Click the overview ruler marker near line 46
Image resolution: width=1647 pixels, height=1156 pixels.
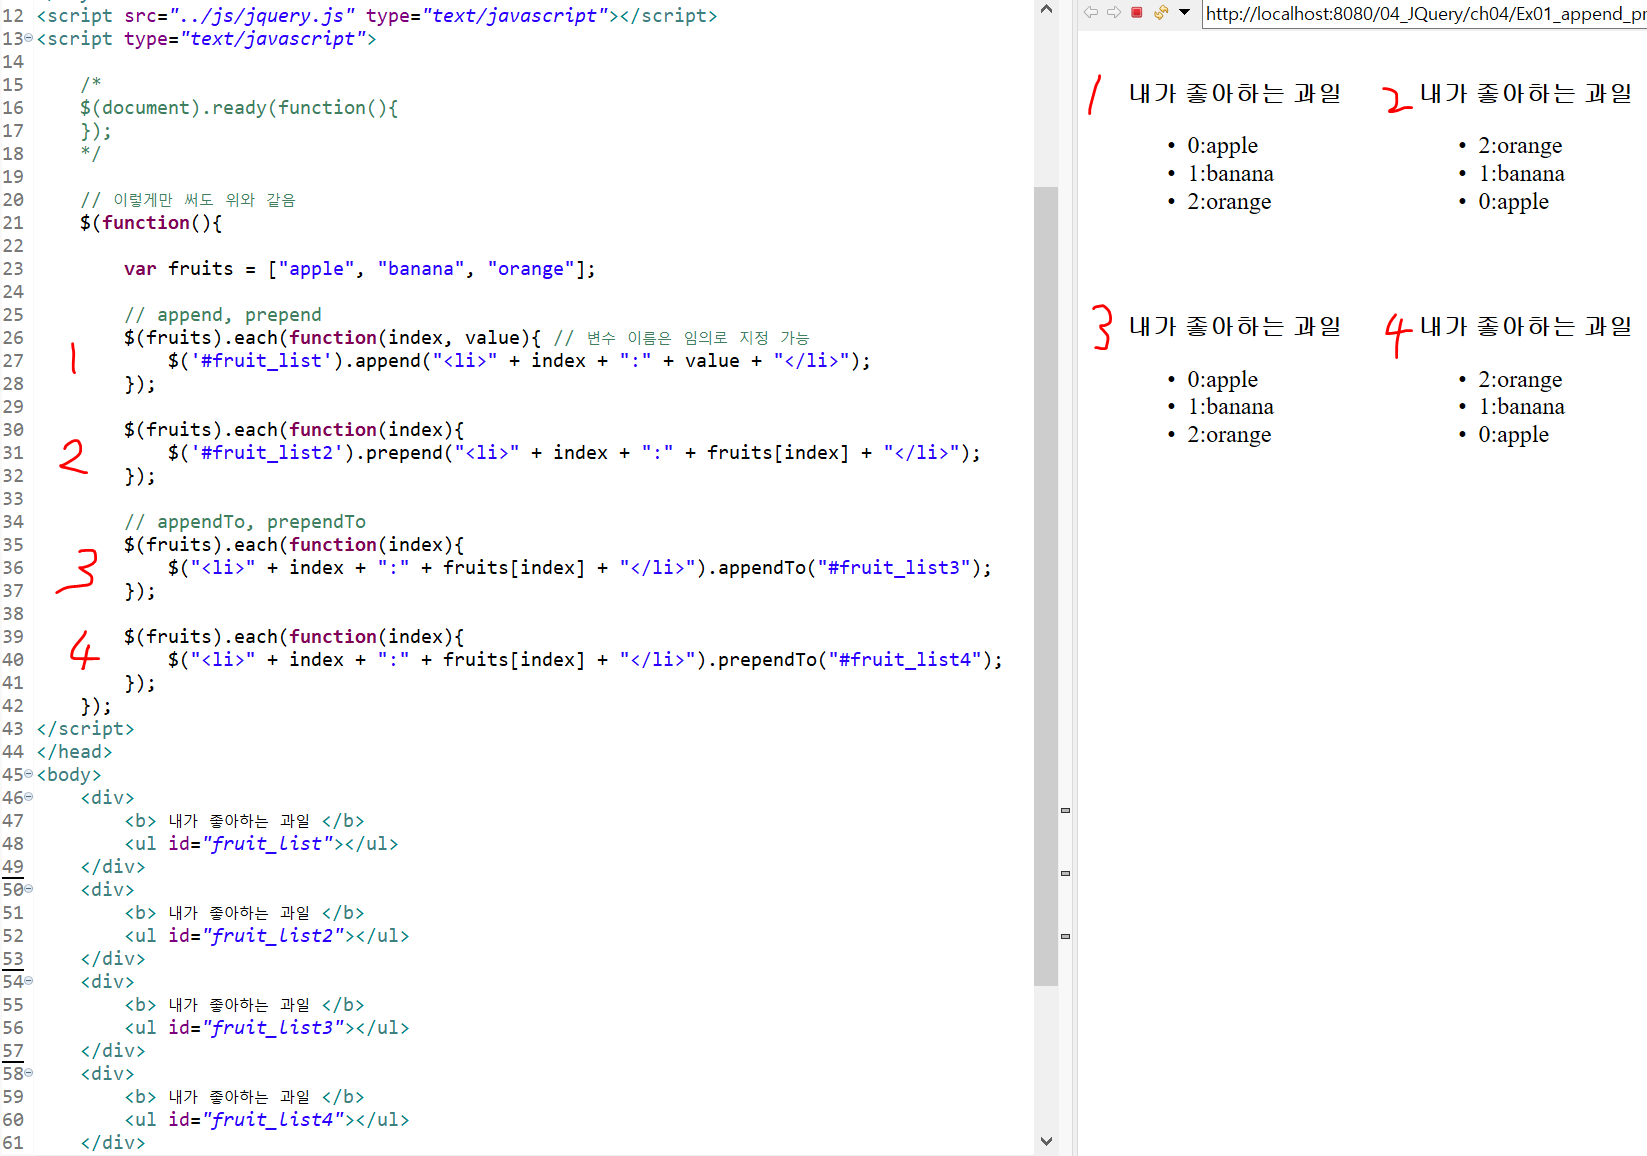[1065, 810]
